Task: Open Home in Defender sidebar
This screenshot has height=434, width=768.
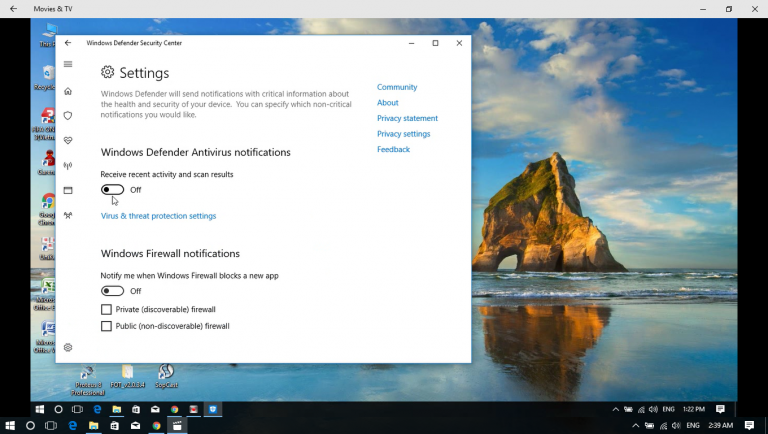Action: pyautogui.click(x=68, y=91)
